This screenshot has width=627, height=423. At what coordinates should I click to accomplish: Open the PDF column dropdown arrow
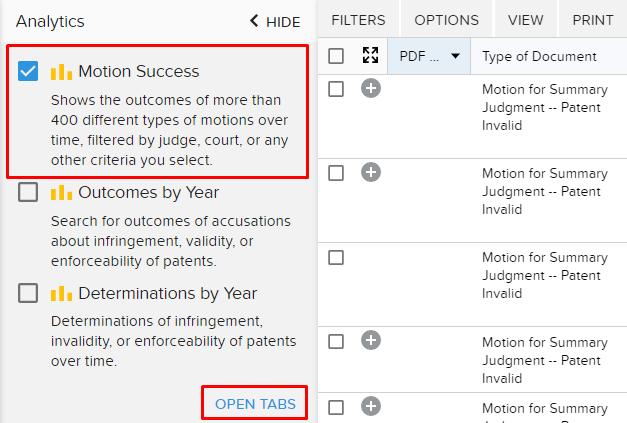click(455, 56)
